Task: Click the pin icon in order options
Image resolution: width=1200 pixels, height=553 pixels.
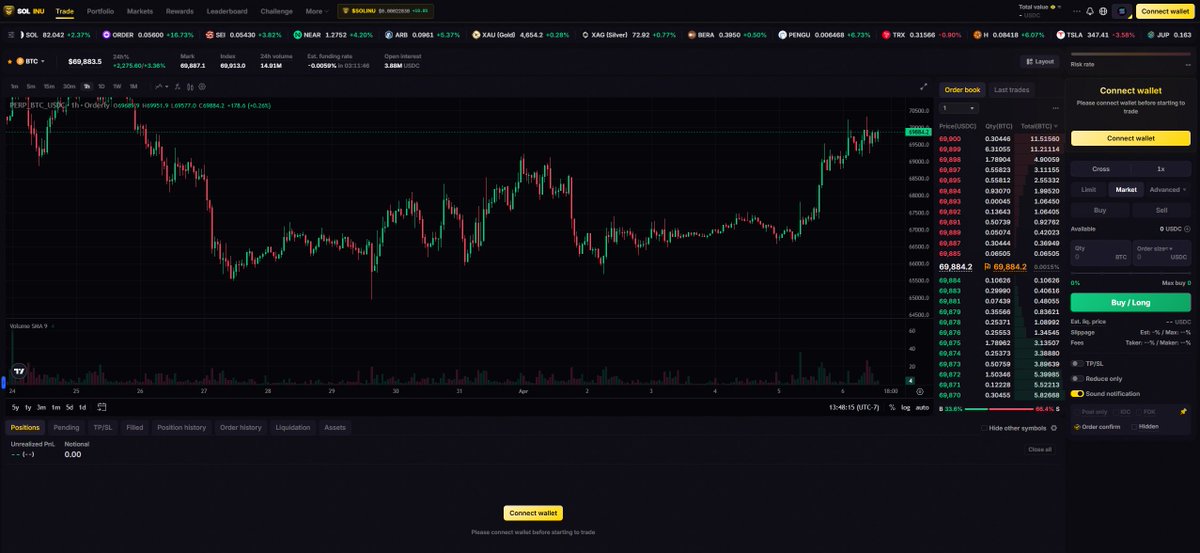Action: 1183,411
